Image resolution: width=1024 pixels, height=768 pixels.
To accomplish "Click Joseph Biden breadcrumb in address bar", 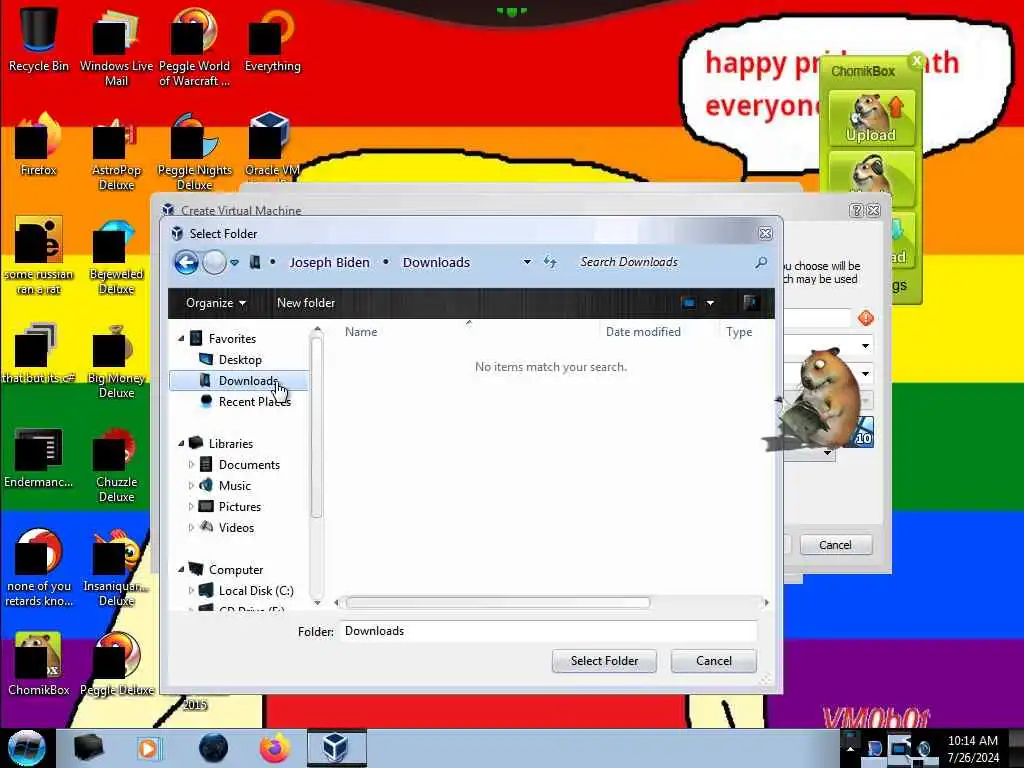I will pos(329,263).
